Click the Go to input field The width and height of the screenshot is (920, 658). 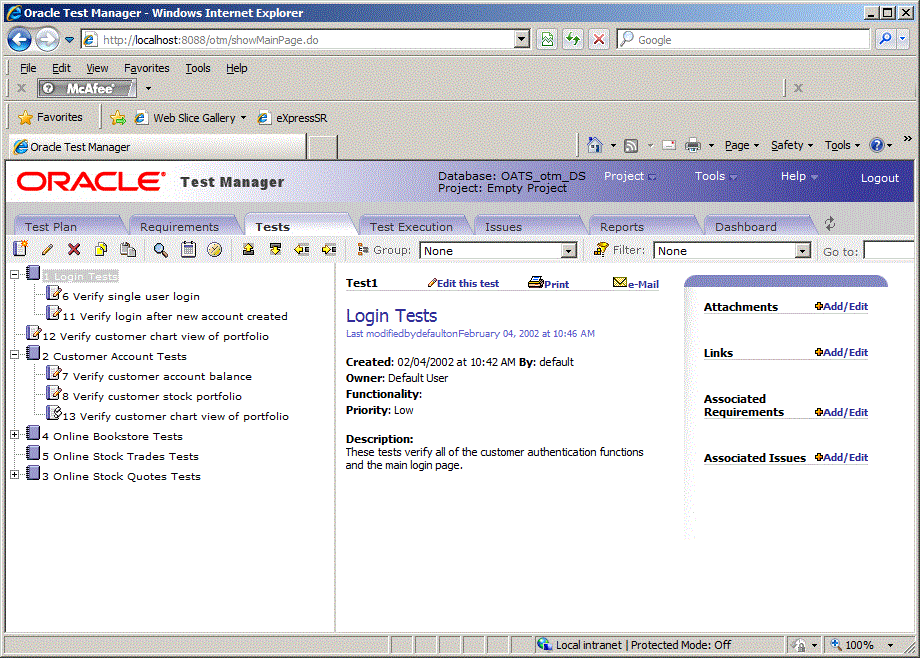click(x=888, y=251)
